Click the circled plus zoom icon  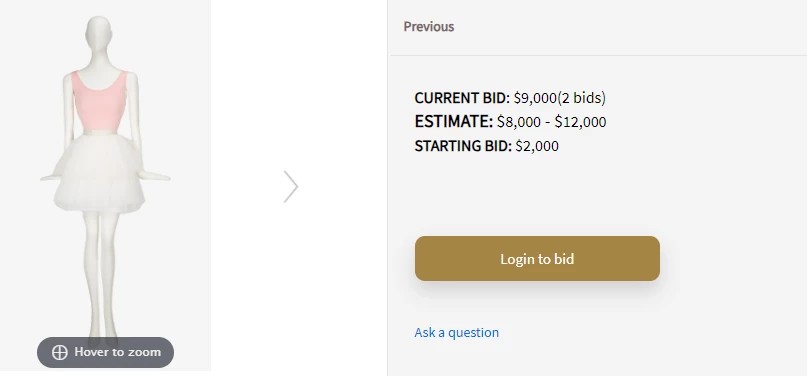(60, 352)
